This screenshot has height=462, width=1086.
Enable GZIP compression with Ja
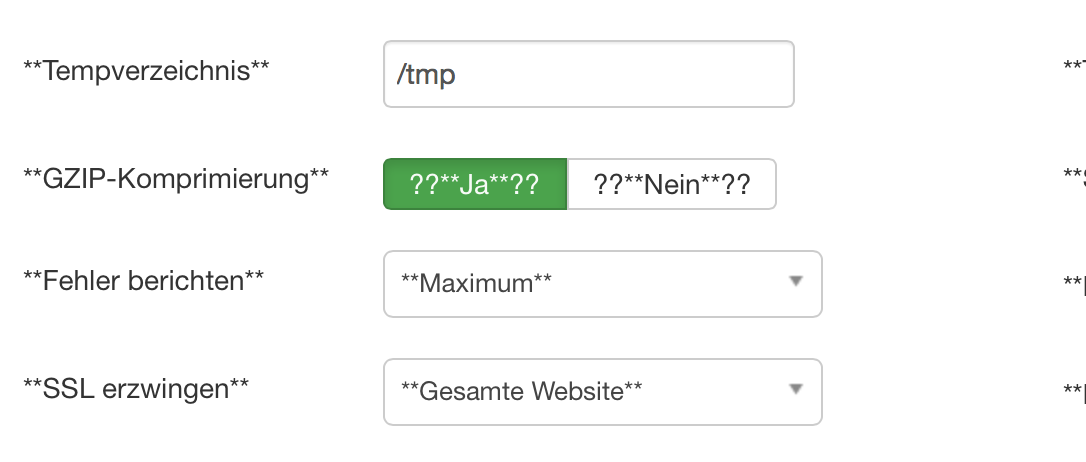coord(475,184)
